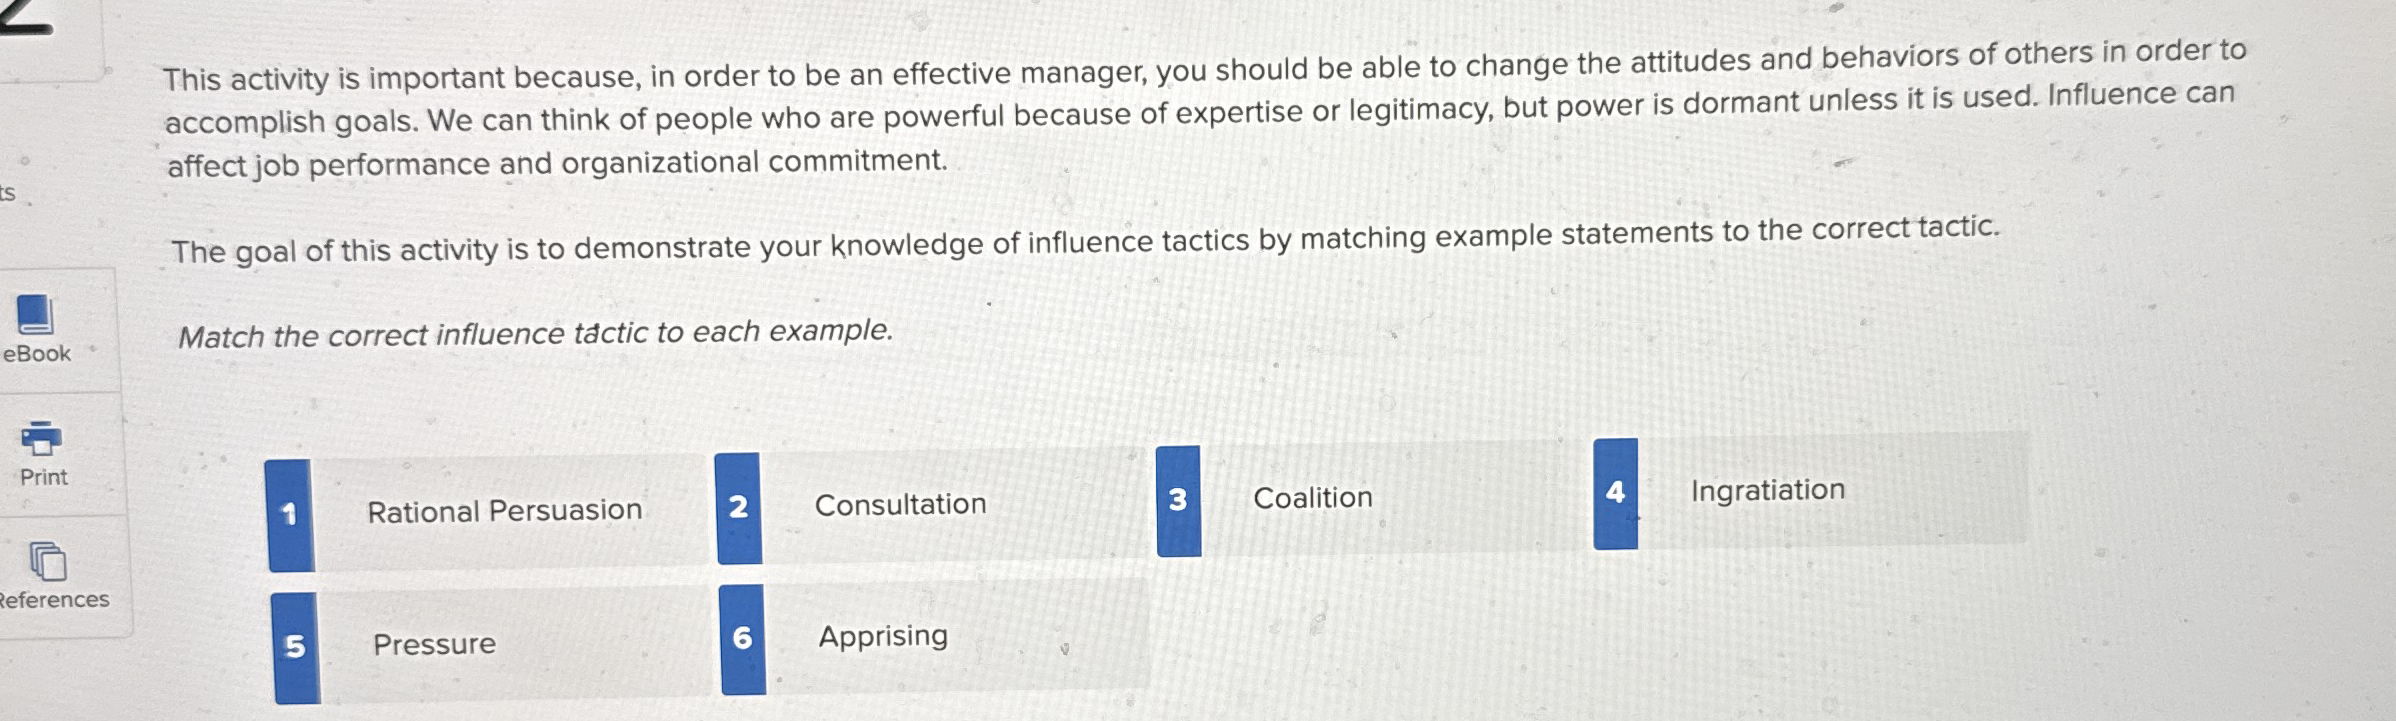Select the numbered badge 2 on Consultation

(x=739, y=507)
